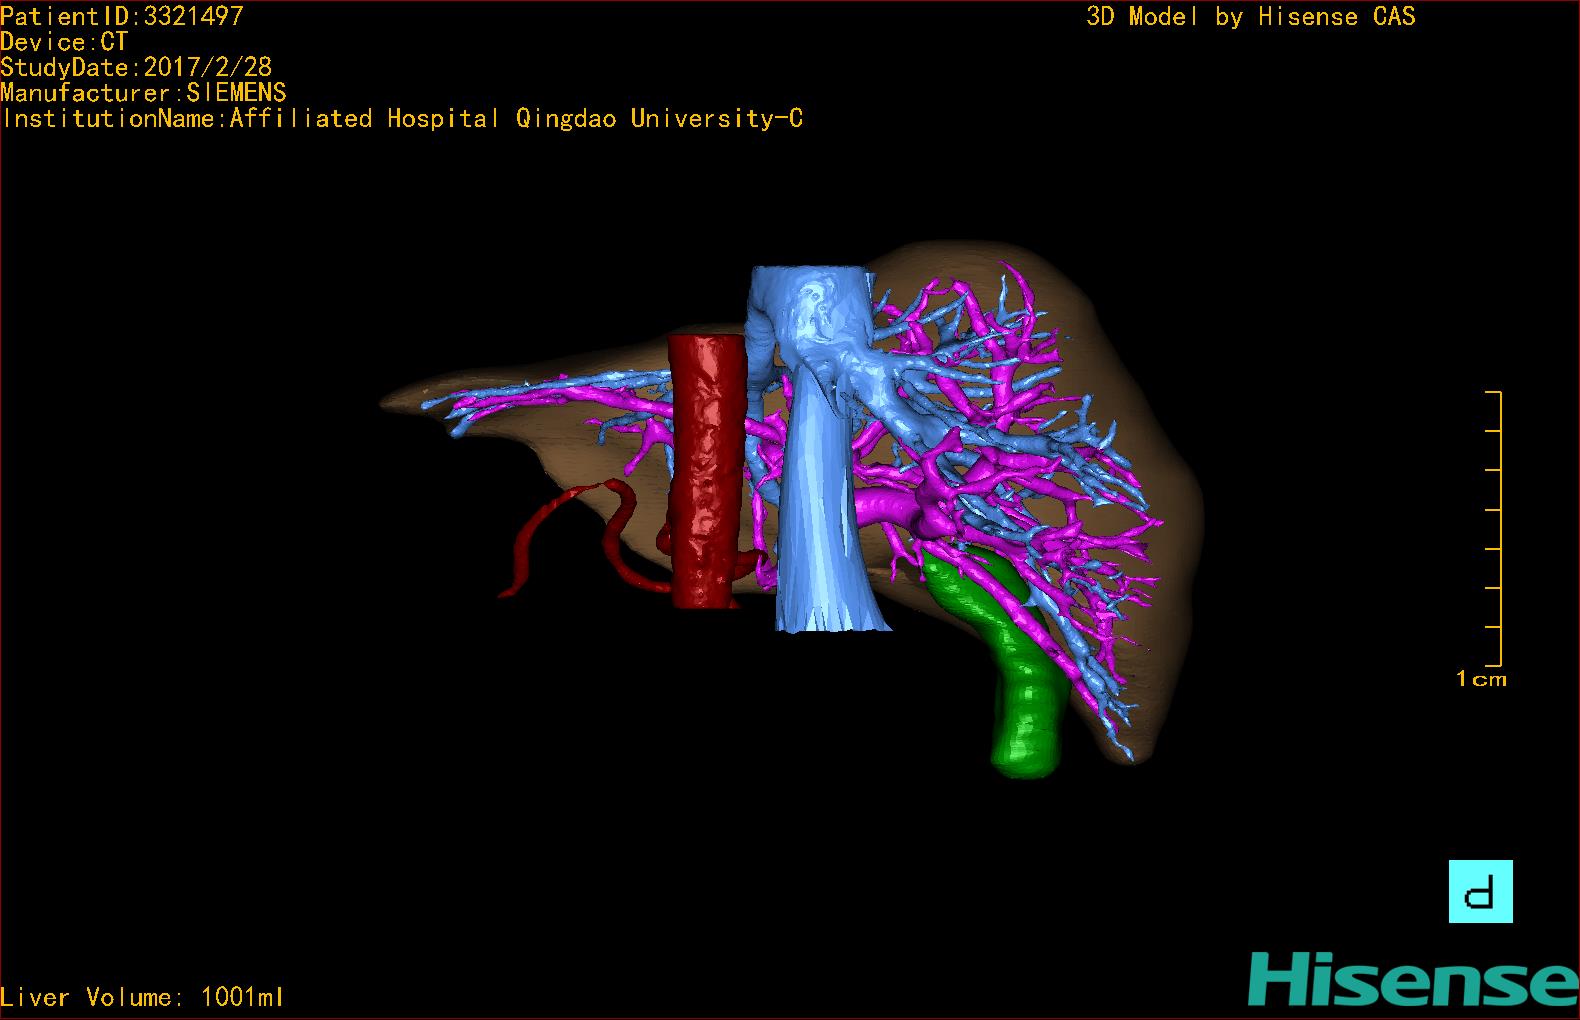Click the Manufacturer:SIEMENS label
1580x1020 pixels.
coord(143,93)
